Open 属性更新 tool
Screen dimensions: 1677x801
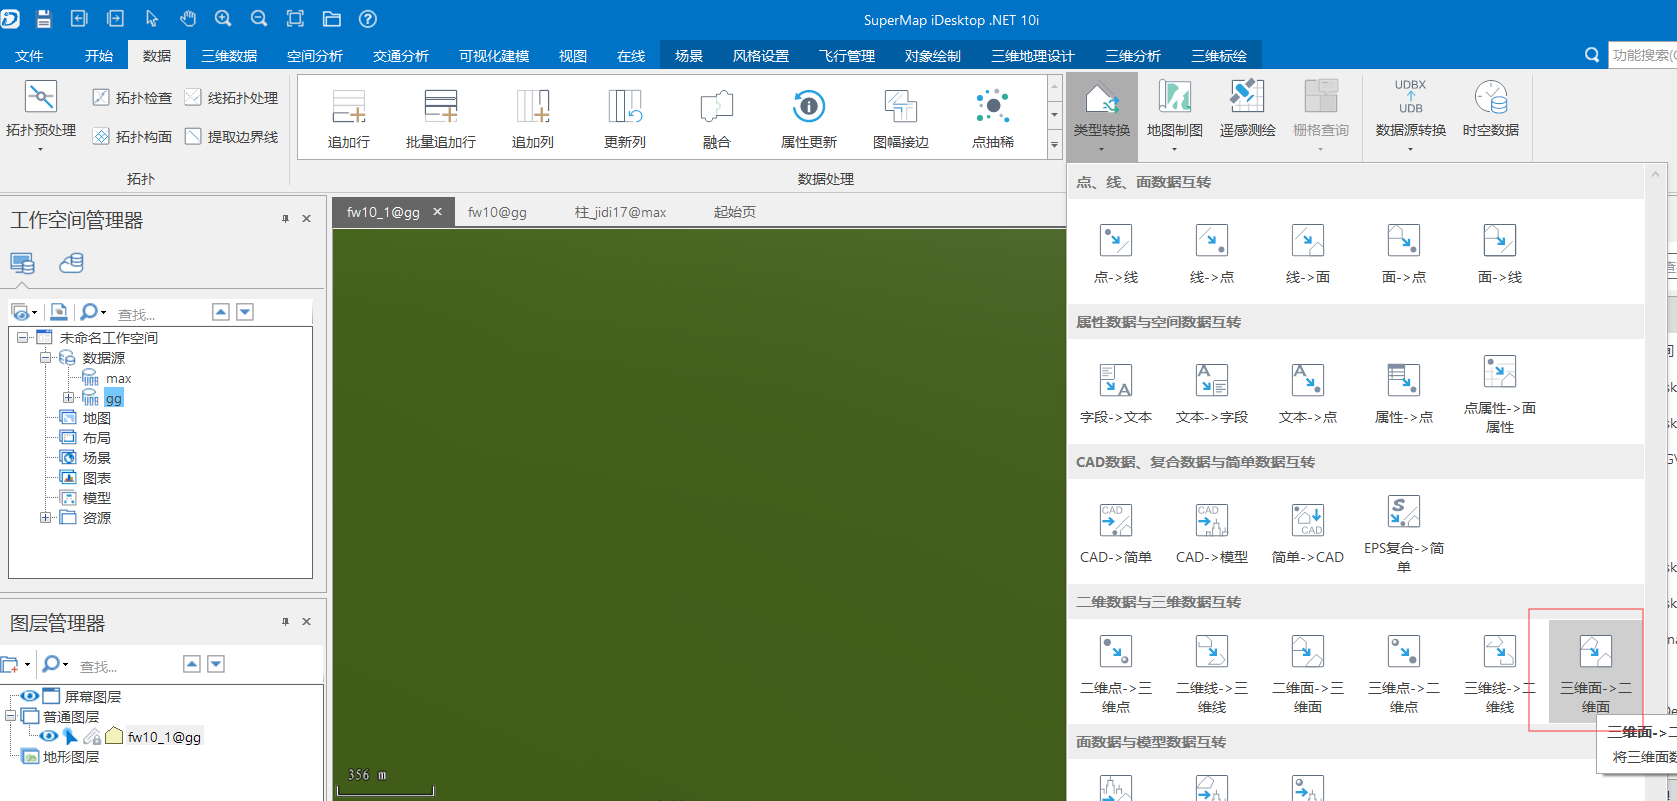(808, 118)
